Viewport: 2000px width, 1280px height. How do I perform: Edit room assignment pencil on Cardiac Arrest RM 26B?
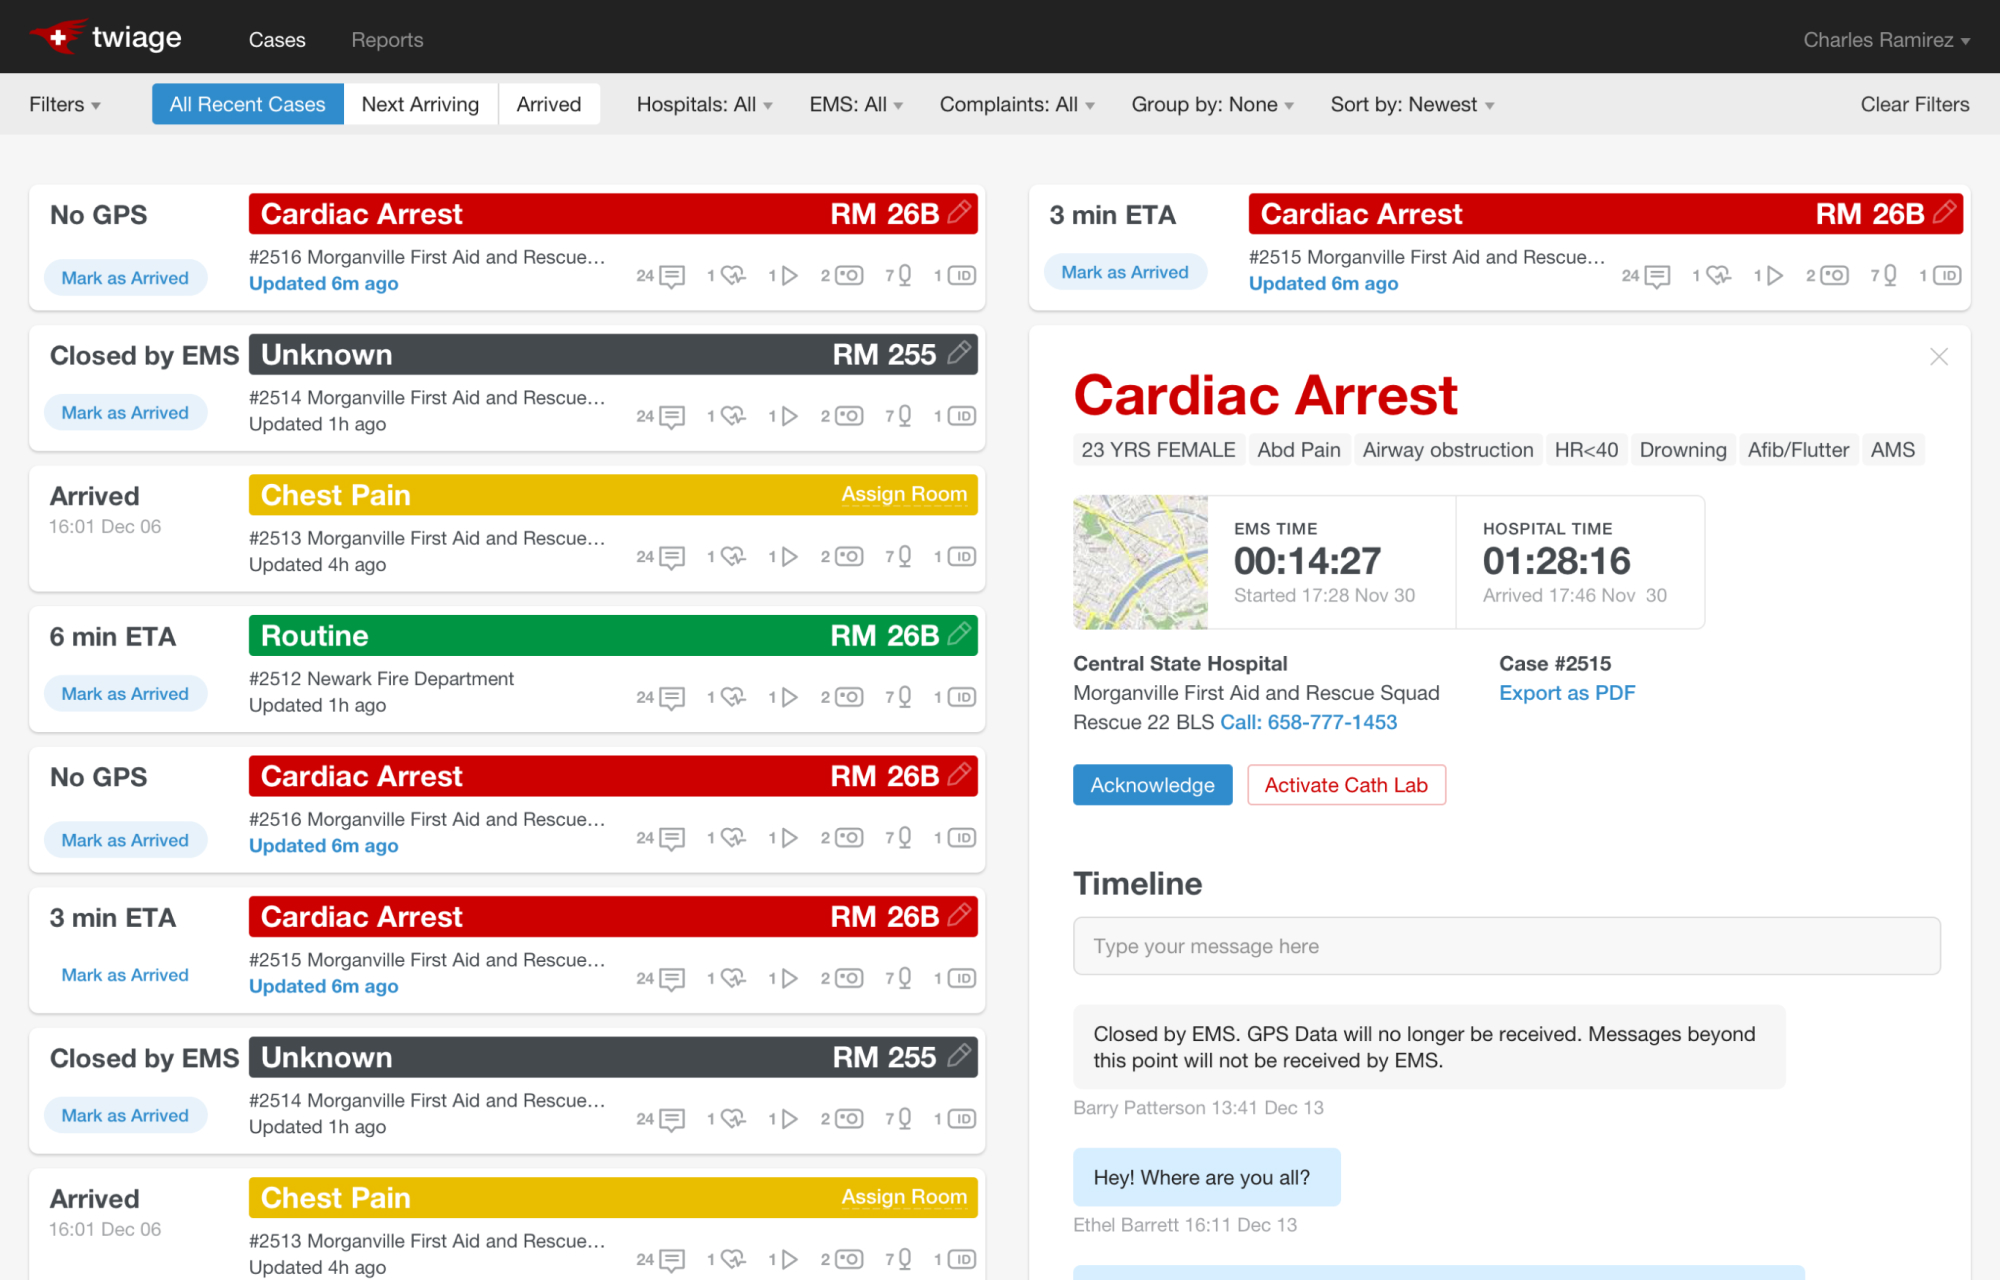(959, 213)
